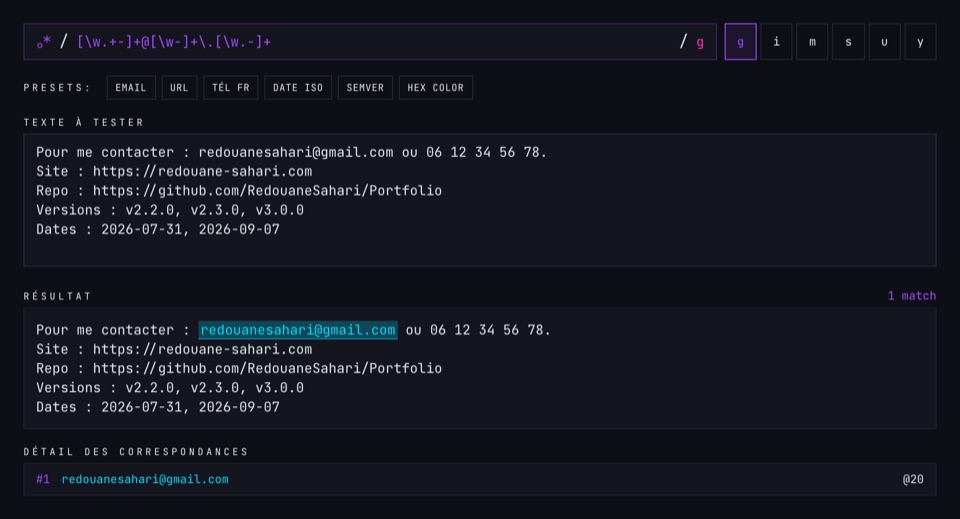
Task: Click the PRESETS label
Action: pos(57,88)
